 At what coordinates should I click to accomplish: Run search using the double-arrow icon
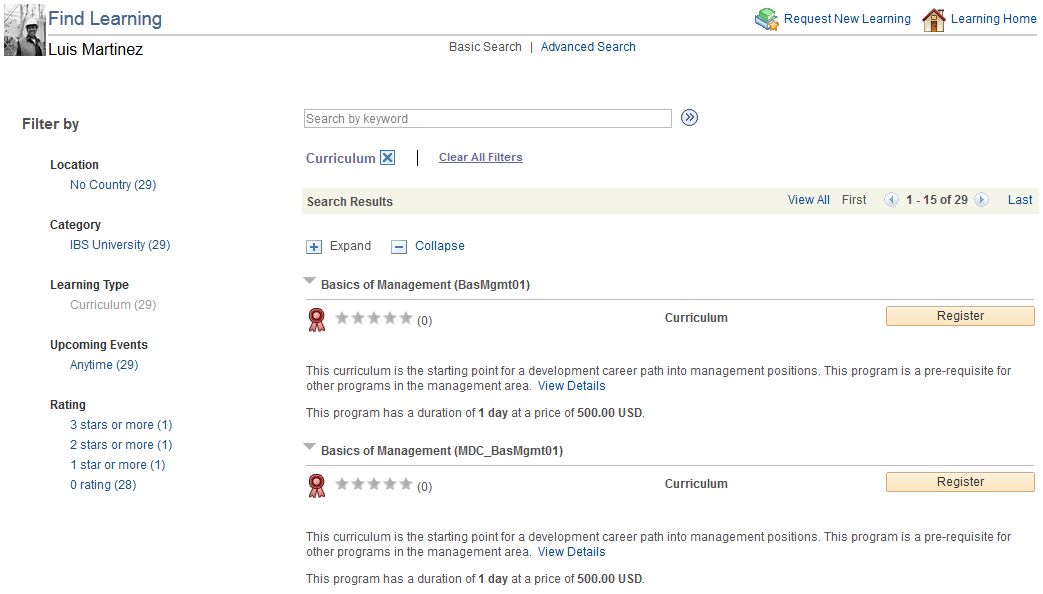point(689,117)
